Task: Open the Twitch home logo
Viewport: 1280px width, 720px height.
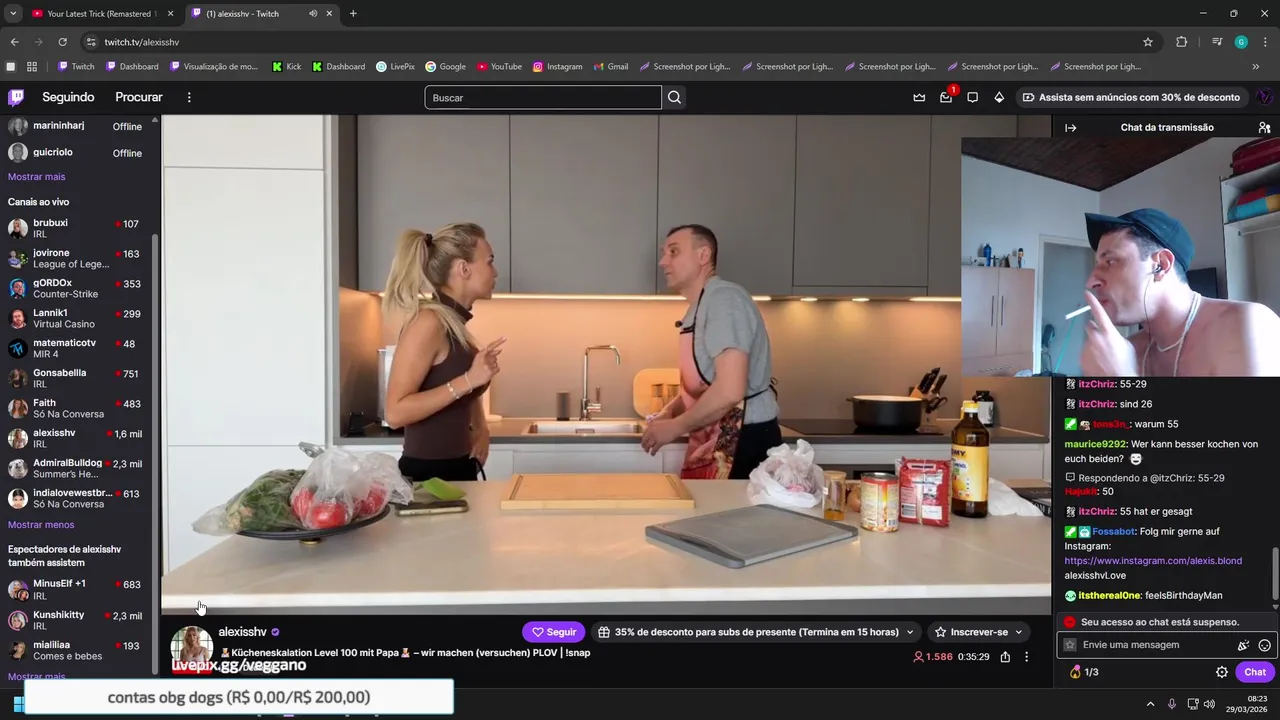Action: pos(16,97)
